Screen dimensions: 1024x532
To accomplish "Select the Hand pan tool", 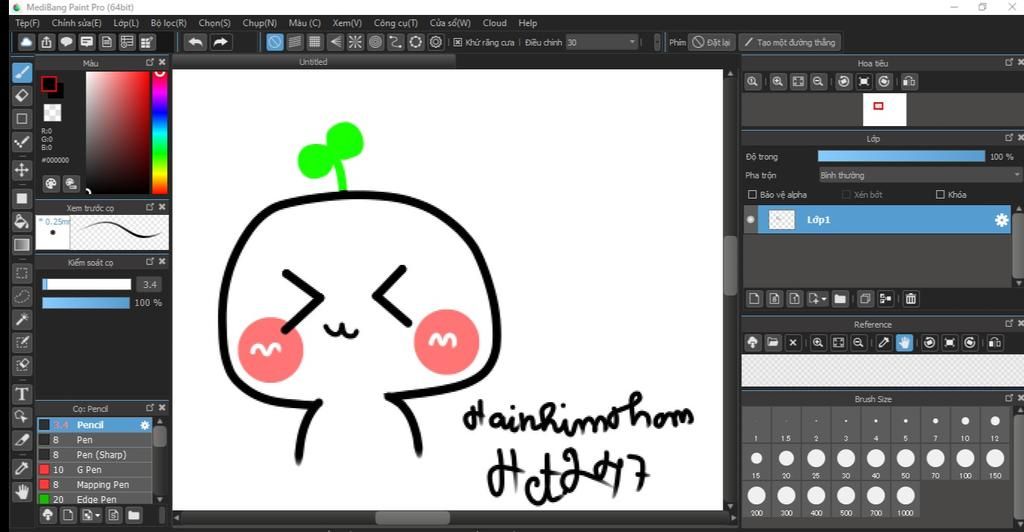I will (22, 492).
